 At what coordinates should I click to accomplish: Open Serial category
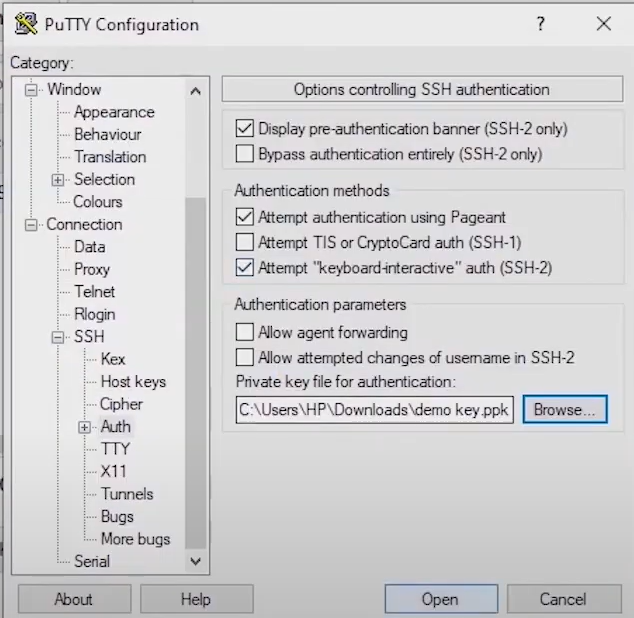[x=92, y=561]
